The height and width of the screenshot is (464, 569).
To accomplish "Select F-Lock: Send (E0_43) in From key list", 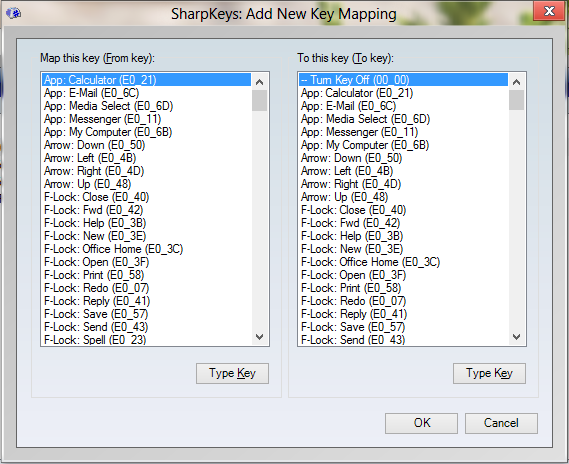I will point(147,327).
